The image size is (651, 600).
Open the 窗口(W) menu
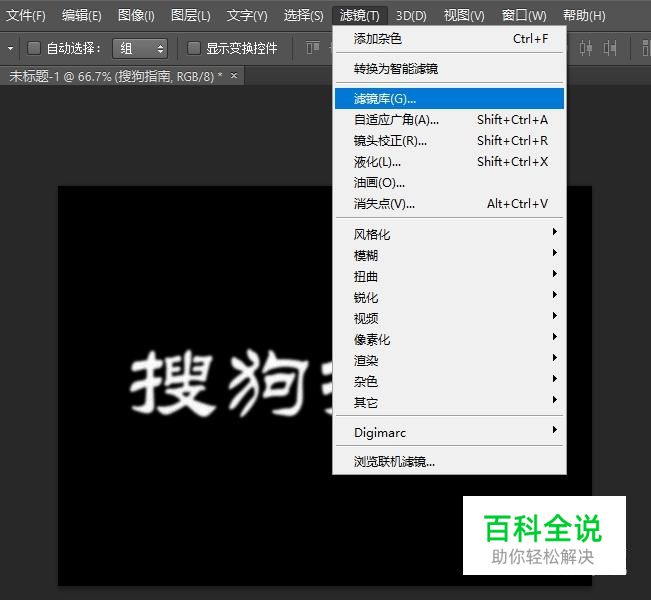pyautogui.click(x=524, y=16)
